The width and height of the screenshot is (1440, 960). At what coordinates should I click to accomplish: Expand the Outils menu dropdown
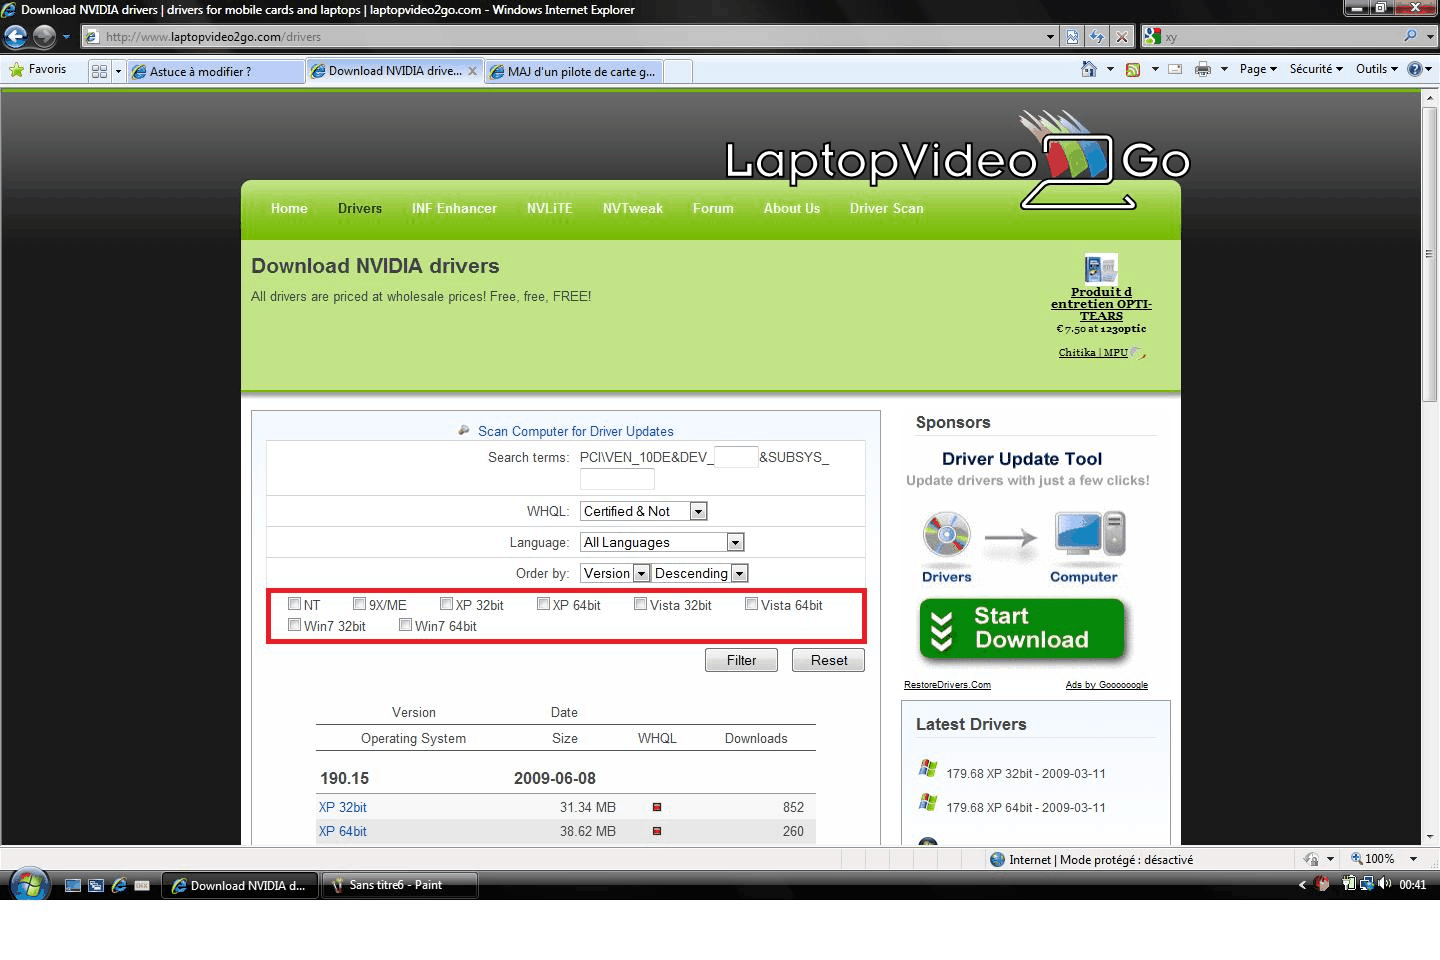1377,69
